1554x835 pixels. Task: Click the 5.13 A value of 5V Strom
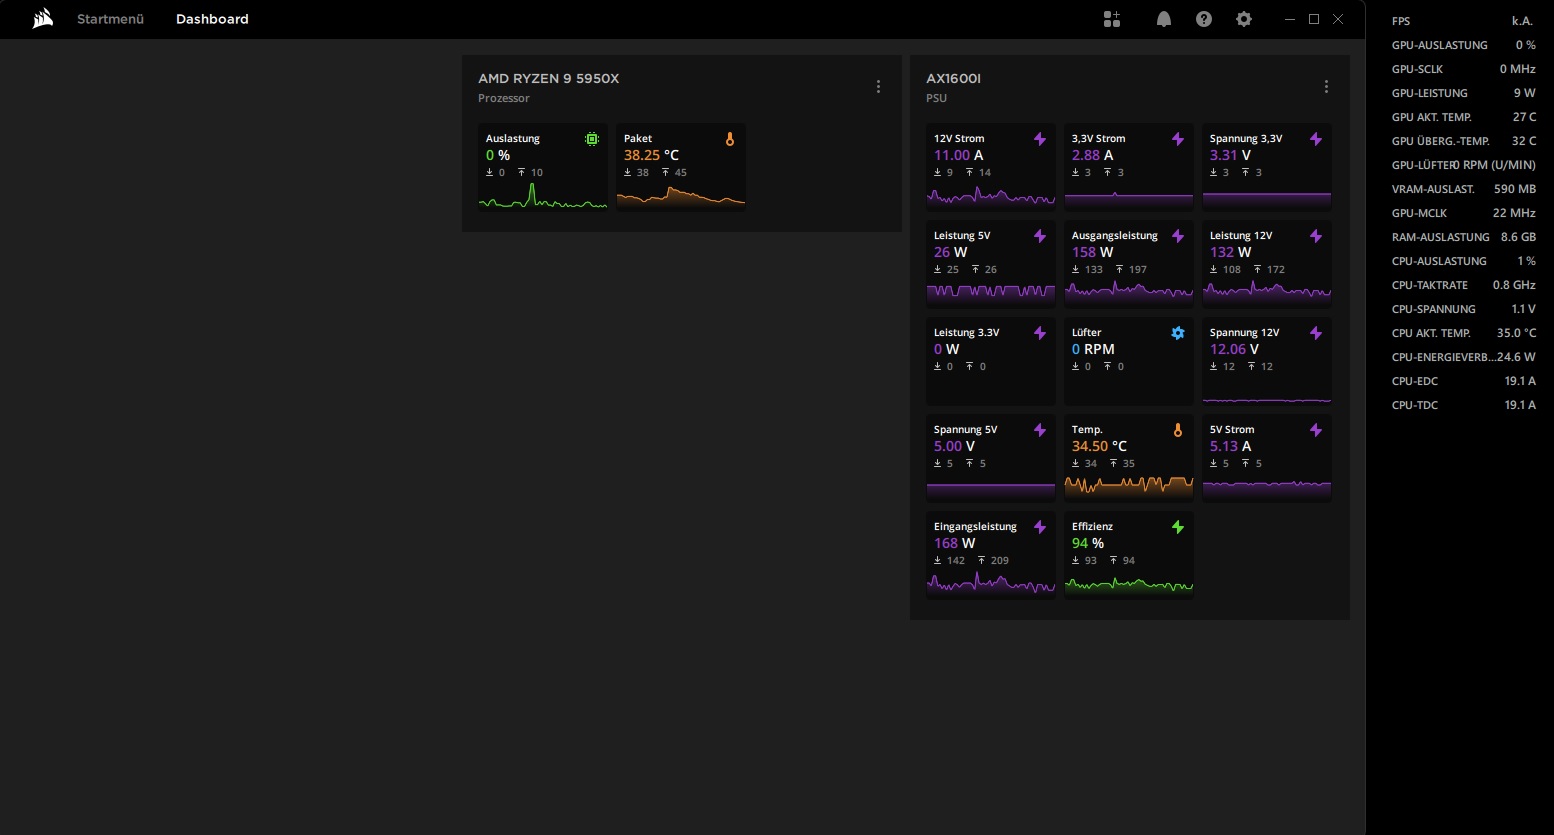click(1230, 446)
